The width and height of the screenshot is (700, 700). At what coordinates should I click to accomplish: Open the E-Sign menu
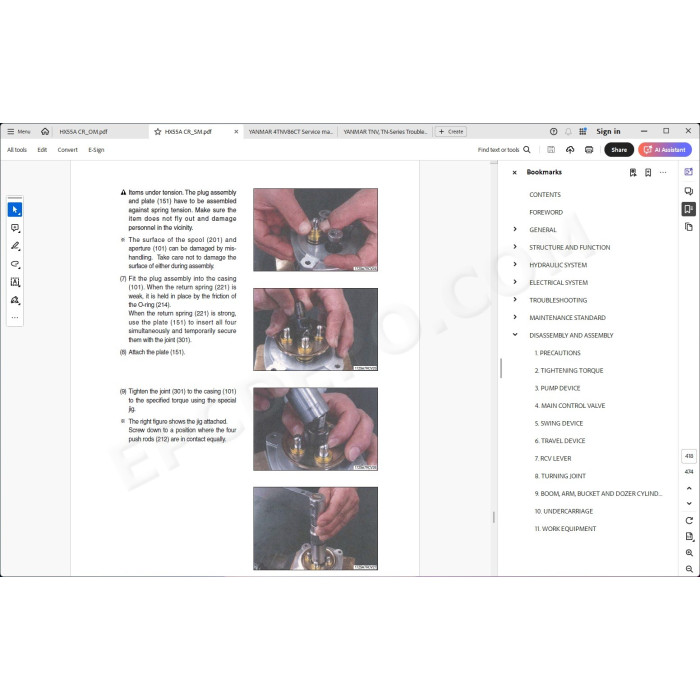pos(96,150)
